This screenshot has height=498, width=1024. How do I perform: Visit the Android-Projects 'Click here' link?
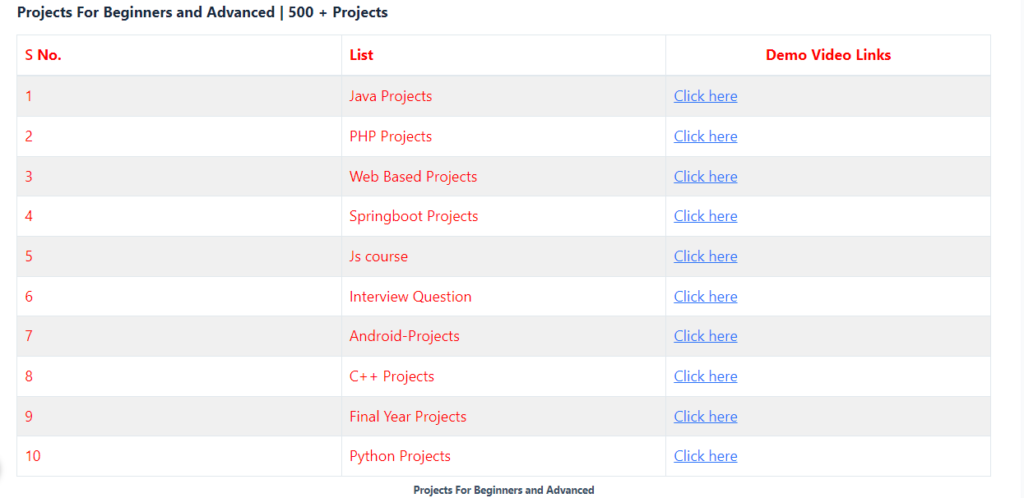click(705, 336)
